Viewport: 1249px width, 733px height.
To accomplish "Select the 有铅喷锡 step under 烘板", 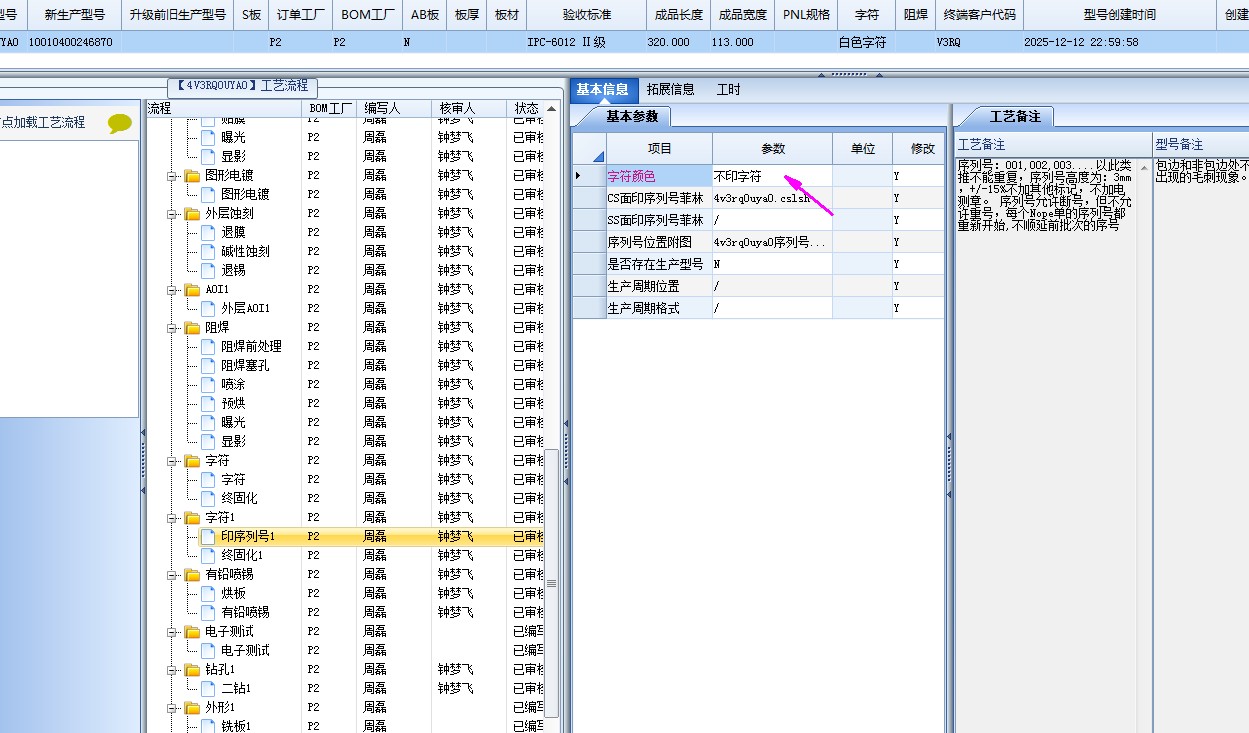I will pyautogui.click(x=245, y=612).
